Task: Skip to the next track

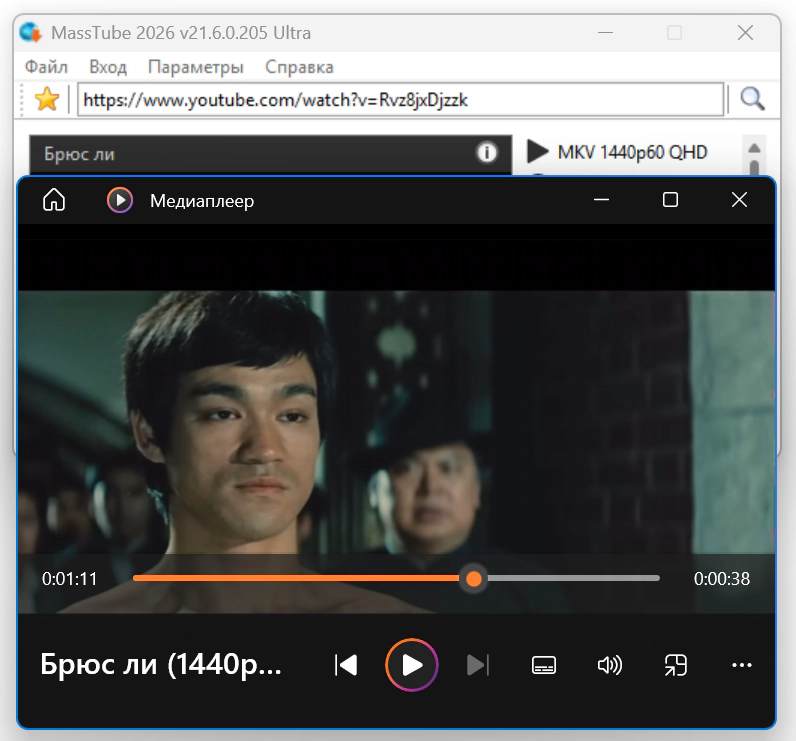Action: click(x=477, y=665)
